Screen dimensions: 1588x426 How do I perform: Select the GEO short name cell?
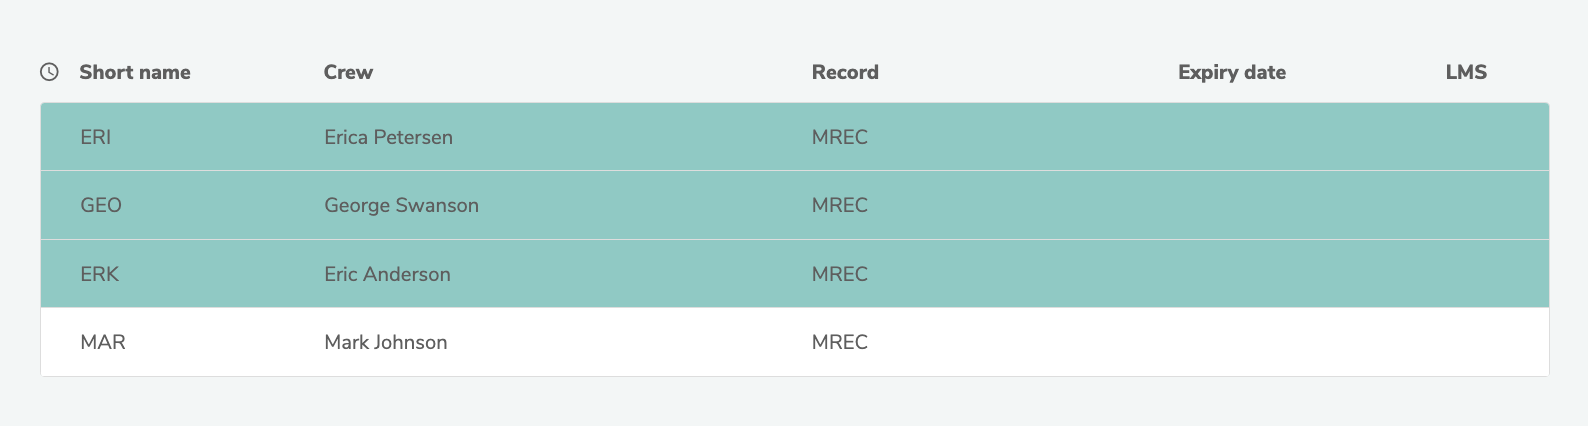point(101,205)
